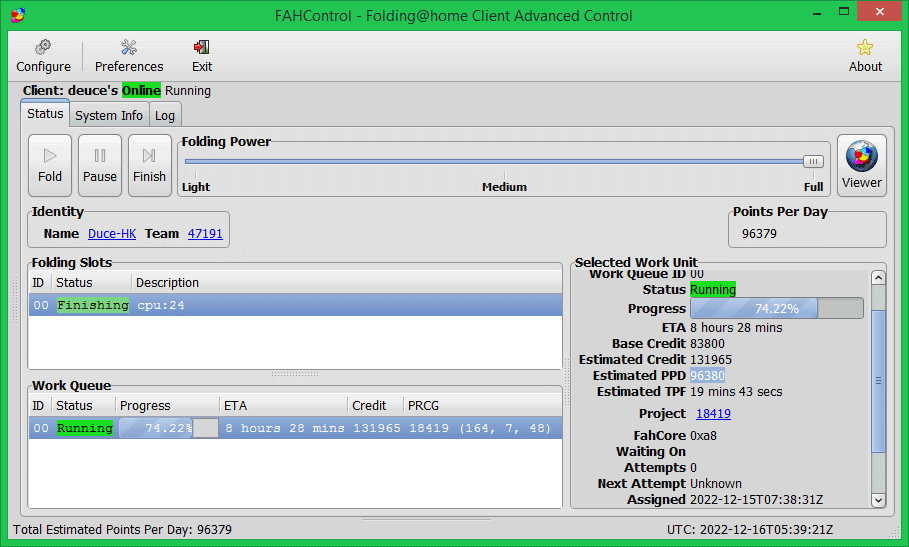This screenshot has width=909, height=547.
Task: Click the Assigned 2022-12-15T07:38:31Z timestamp
Action: 757,499
